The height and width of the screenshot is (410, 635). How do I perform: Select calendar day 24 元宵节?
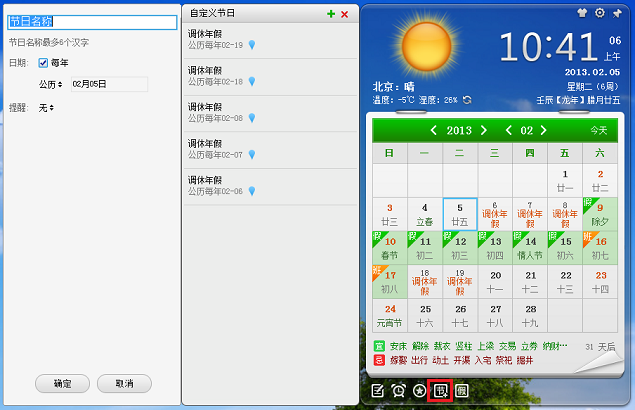pos(390,316)
